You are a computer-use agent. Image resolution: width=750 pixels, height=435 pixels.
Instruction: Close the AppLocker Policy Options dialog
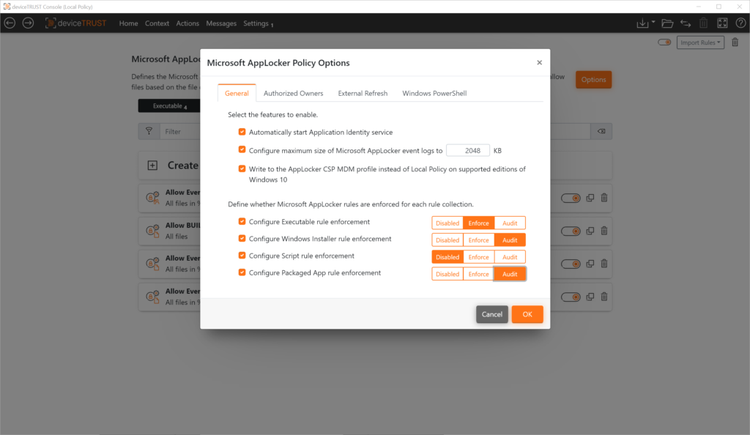540,63
